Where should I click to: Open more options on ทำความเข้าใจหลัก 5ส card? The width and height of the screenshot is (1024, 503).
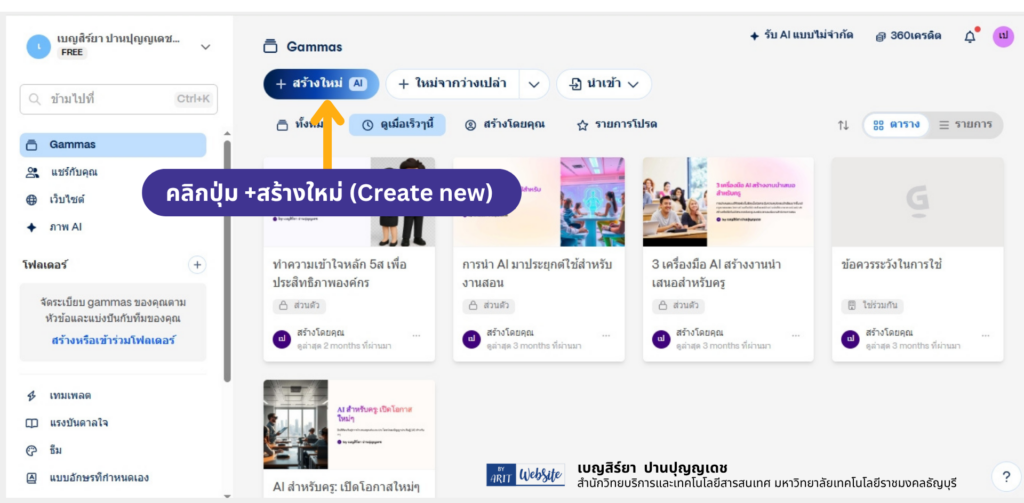pyautogui.click(x=417, y=336)
